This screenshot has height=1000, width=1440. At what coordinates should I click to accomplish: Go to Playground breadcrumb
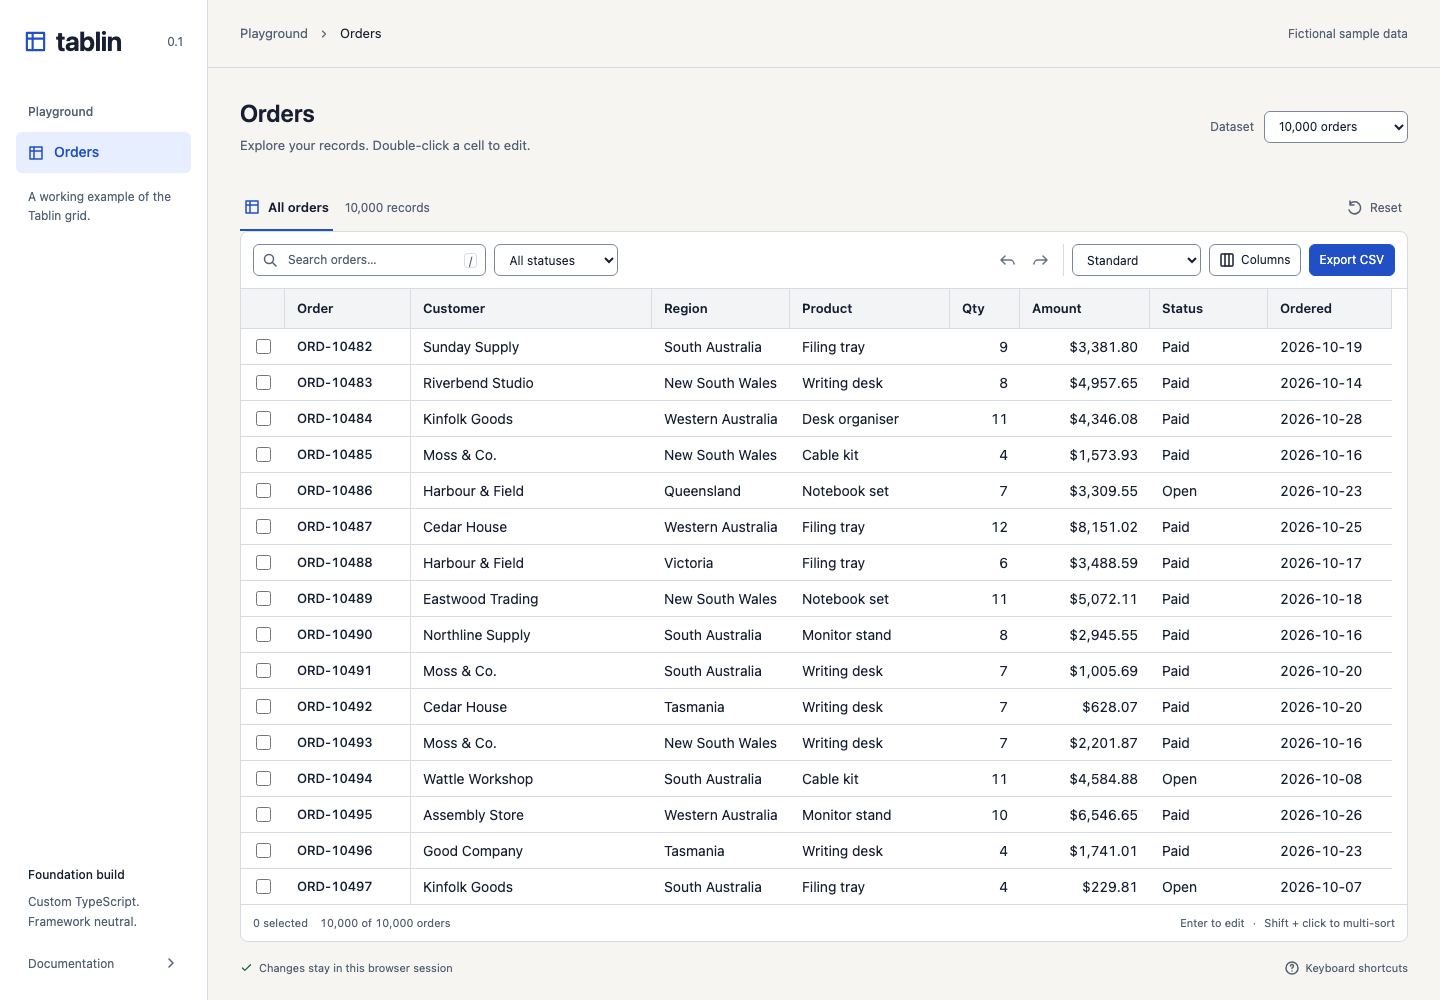274,34
